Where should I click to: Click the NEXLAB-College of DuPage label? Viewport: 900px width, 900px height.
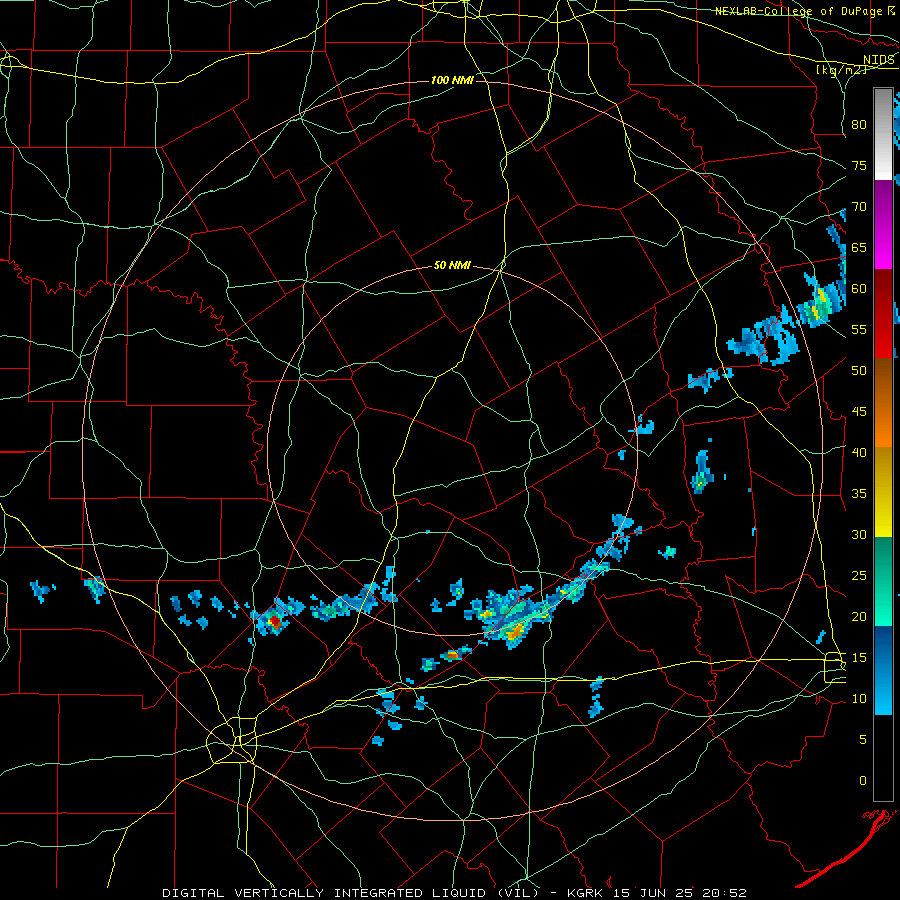(x=799, y=11)
